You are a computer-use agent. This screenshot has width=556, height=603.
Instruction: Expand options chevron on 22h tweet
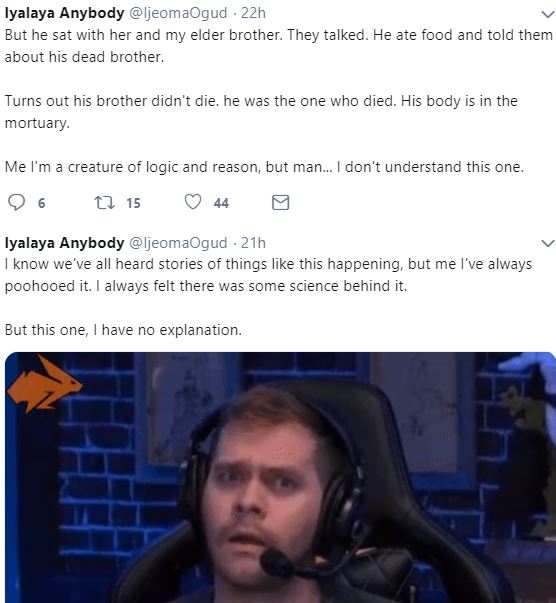[x=548, y=15]
